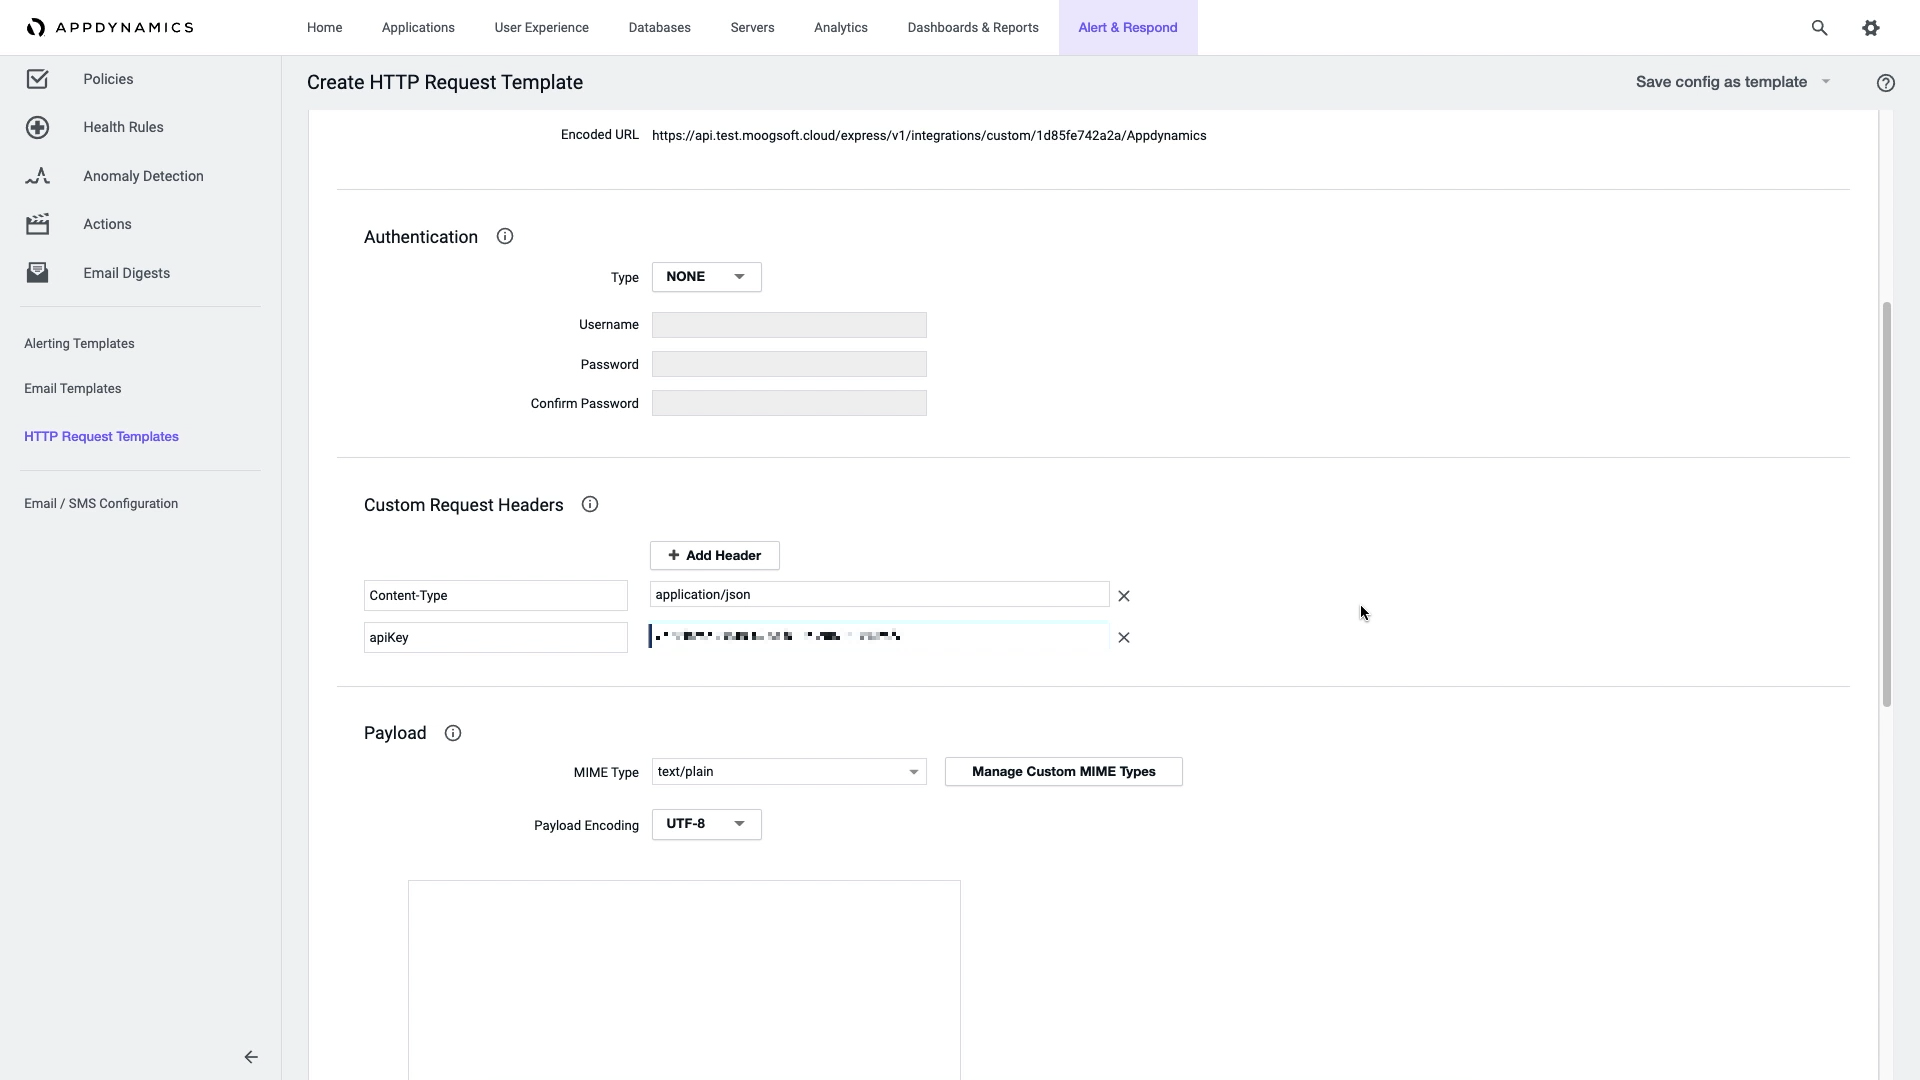Open Email Digests in the sidebar
The height and width of the screenshot is (1080, 1920).
pos(126,273)
